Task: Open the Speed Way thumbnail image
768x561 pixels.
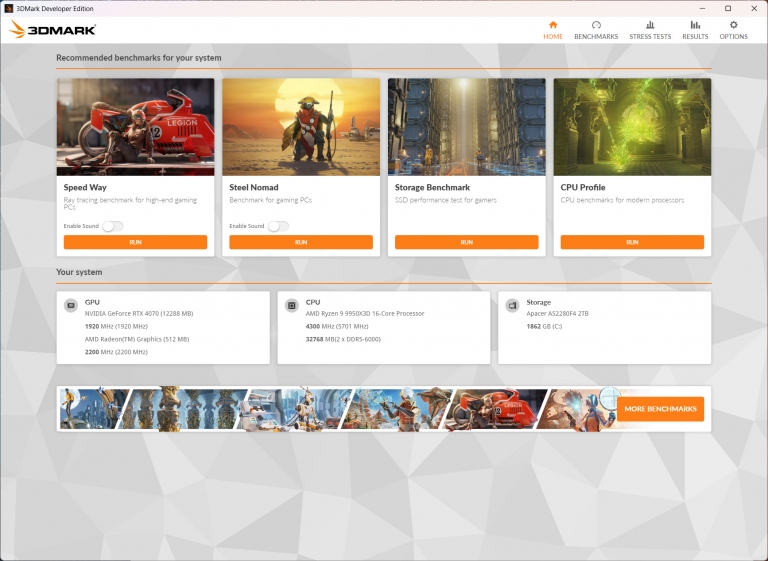Action: click(x=135, y=127)
